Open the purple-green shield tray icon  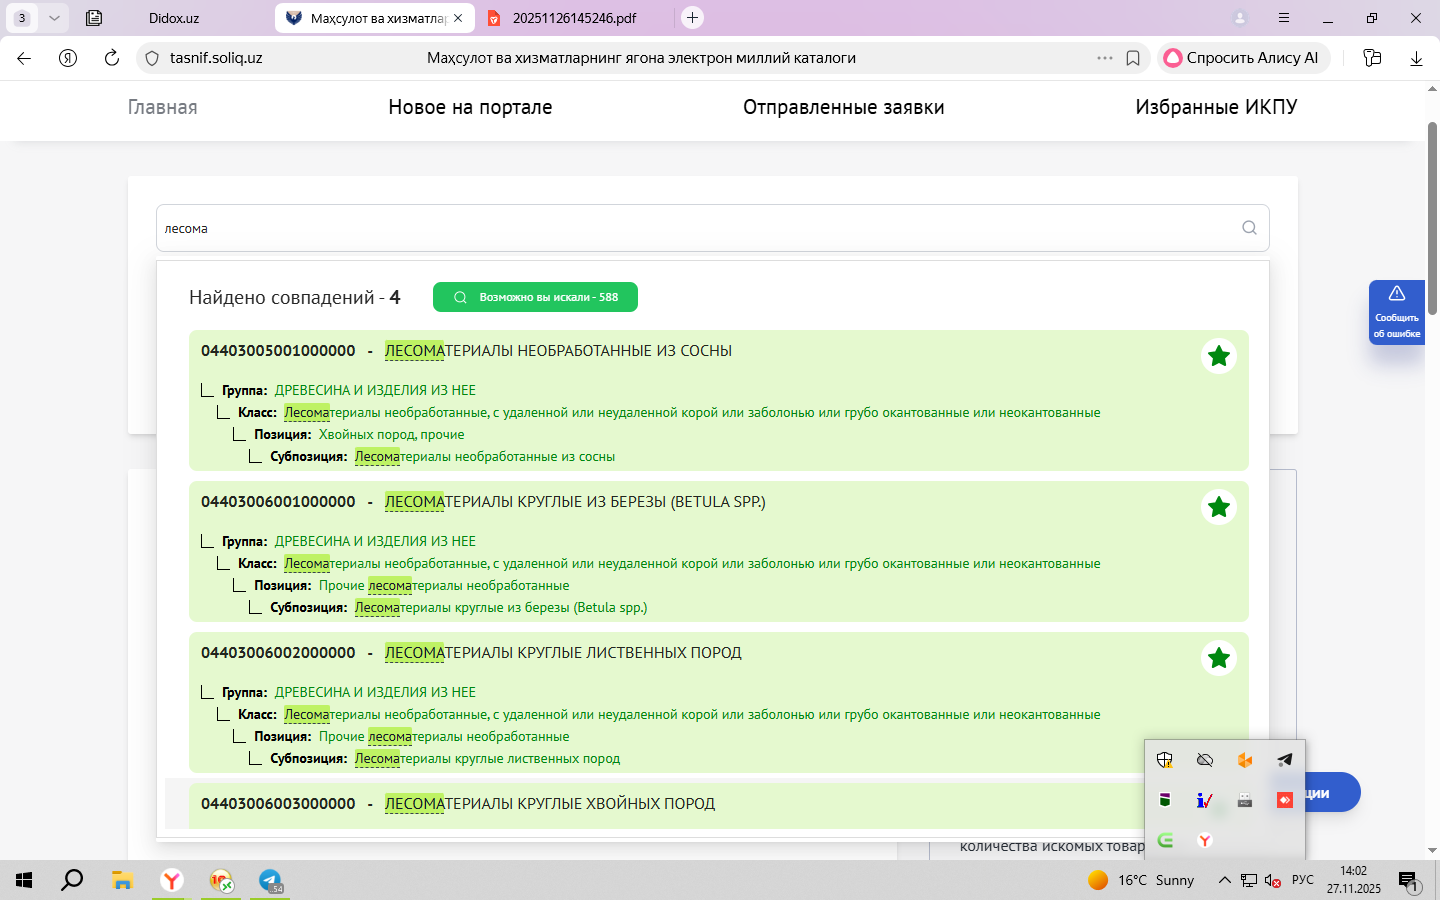pyautogui.click(x=1165, y=800)
